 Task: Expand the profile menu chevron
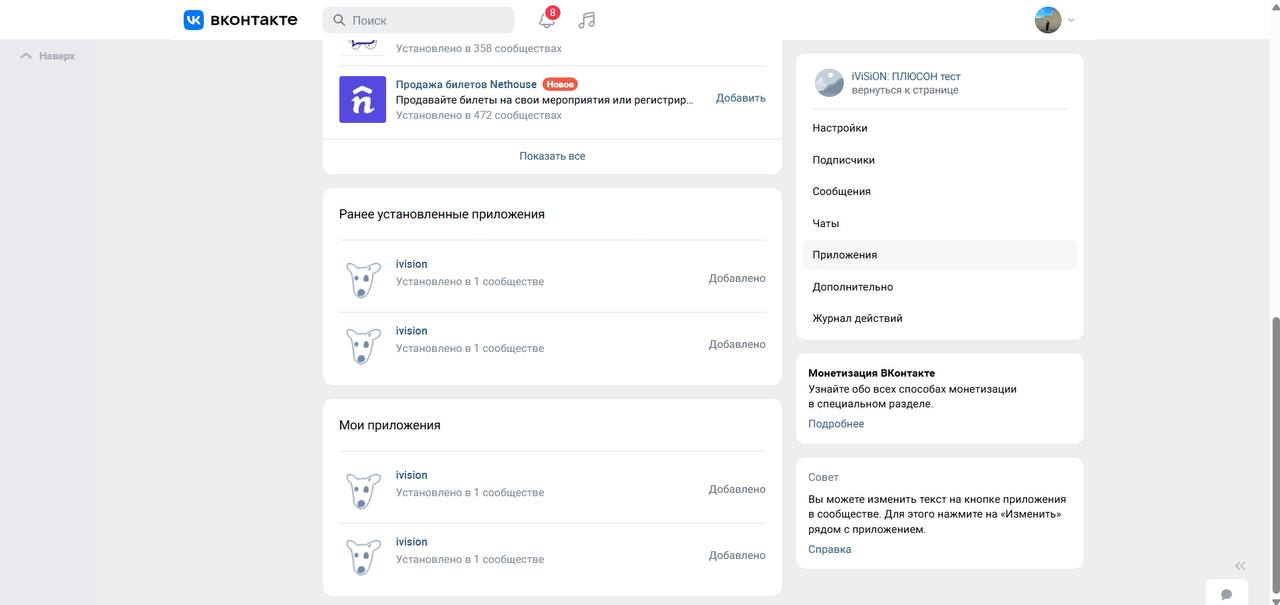[1071, 20]
